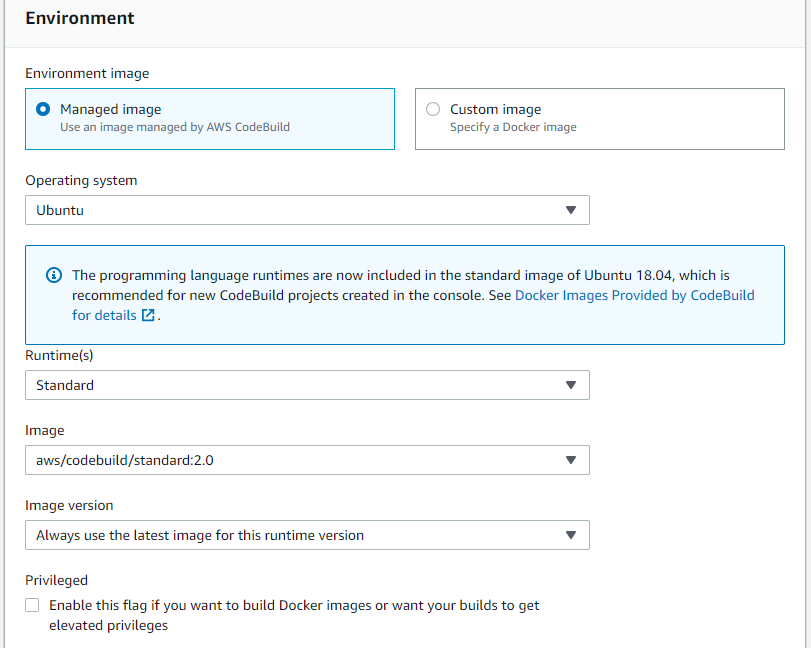Click the Privileged checkbox description text
This screenshot has height=648, width=811.
coord(294,615)
